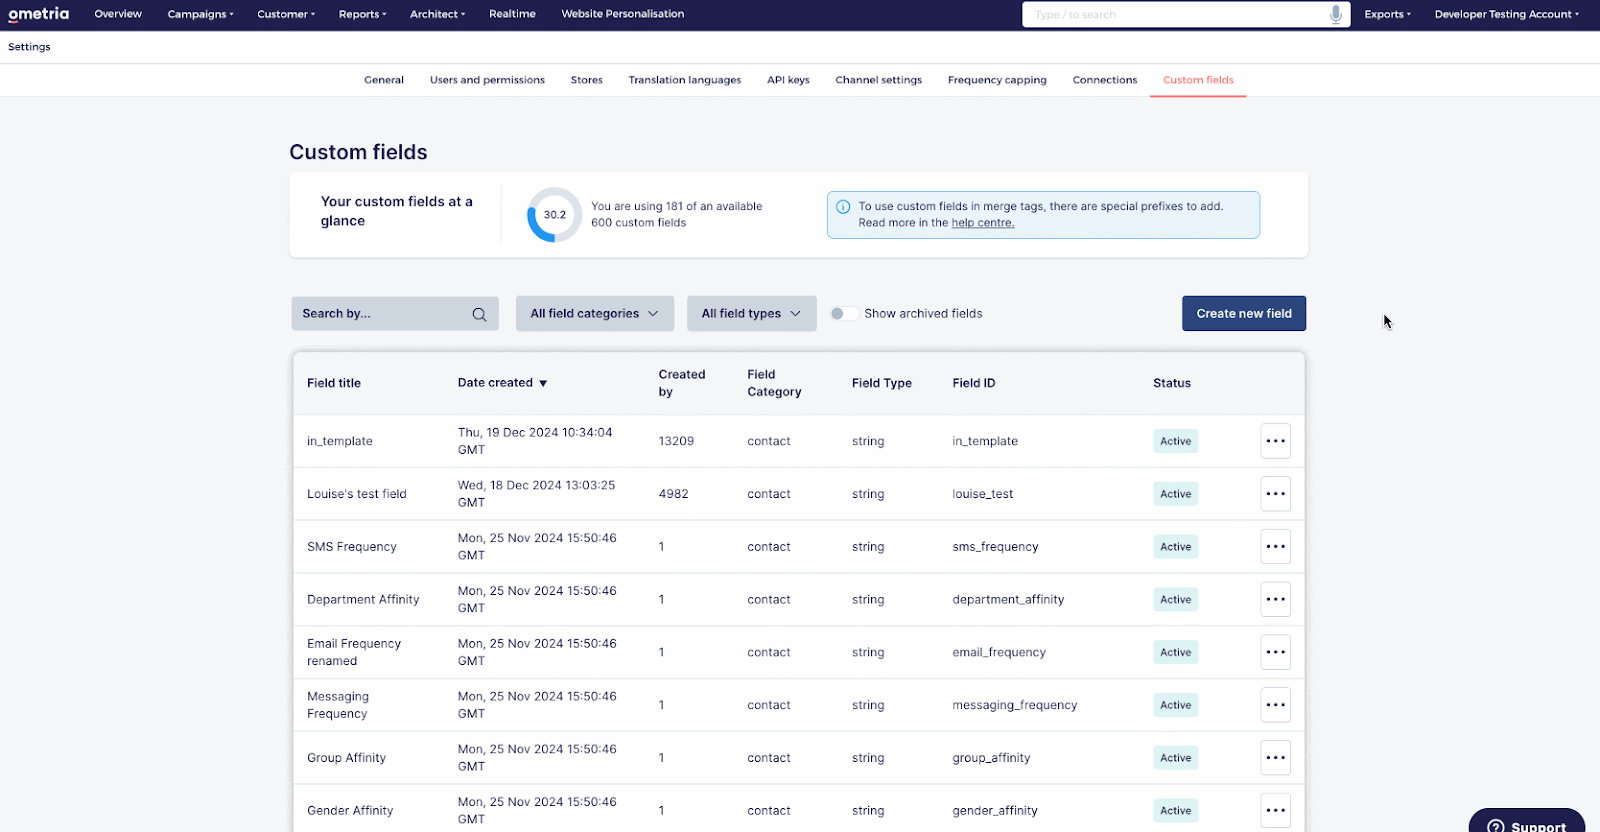
Task: Click the info icon in merge tags notice
Action: click(843, 207)
